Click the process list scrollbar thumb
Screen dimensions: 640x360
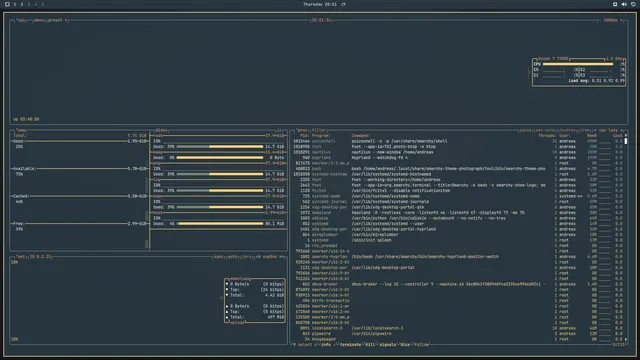tap(626, 141)
